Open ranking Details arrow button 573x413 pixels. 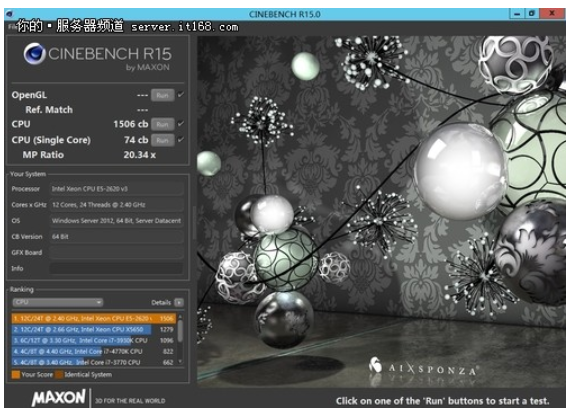click(x=179, y=303)
